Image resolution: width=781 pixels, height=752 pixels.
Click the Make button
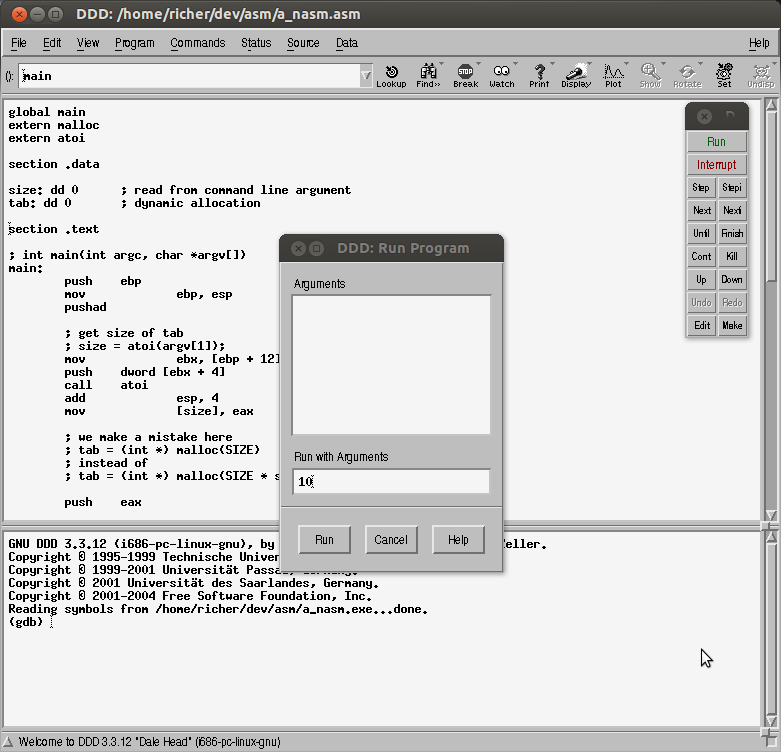732,325
